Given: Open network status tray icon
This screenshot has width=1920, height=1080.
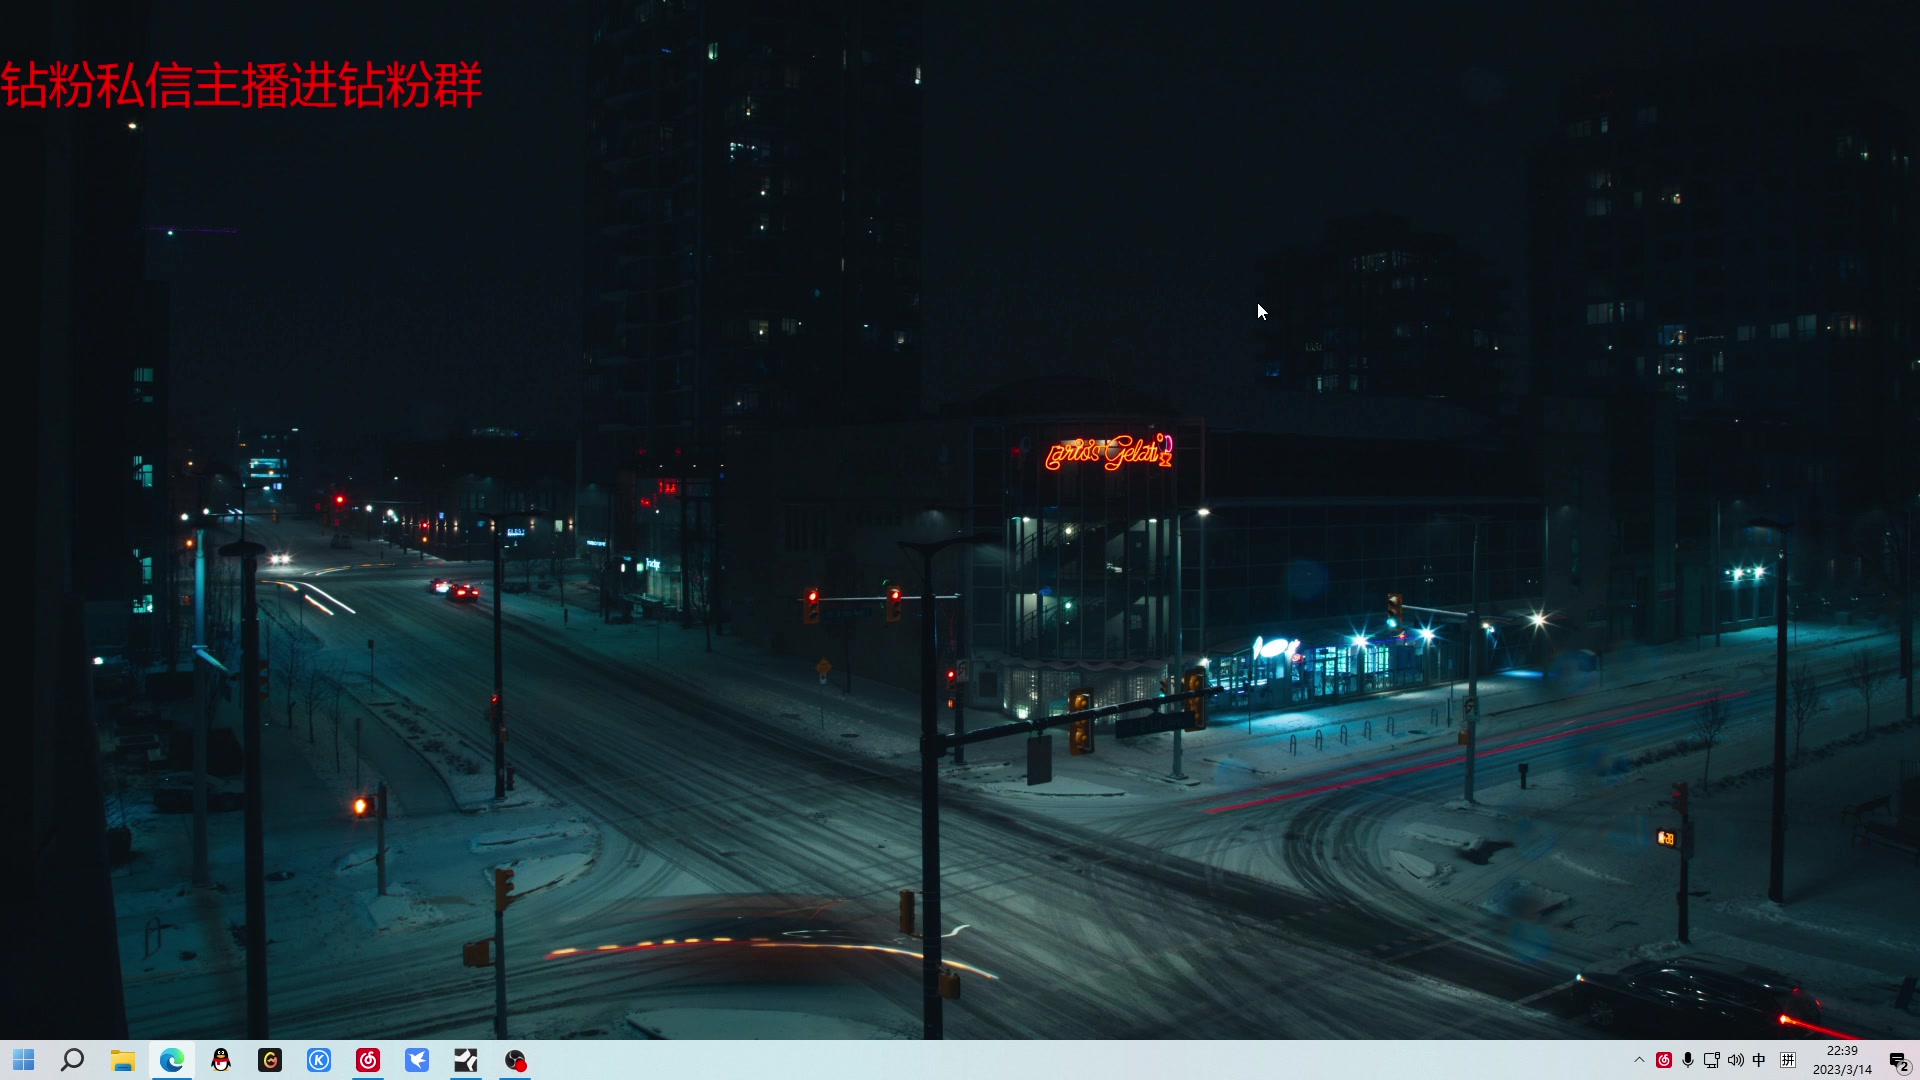Looking at the screenshot, I should (1712, 1060).
